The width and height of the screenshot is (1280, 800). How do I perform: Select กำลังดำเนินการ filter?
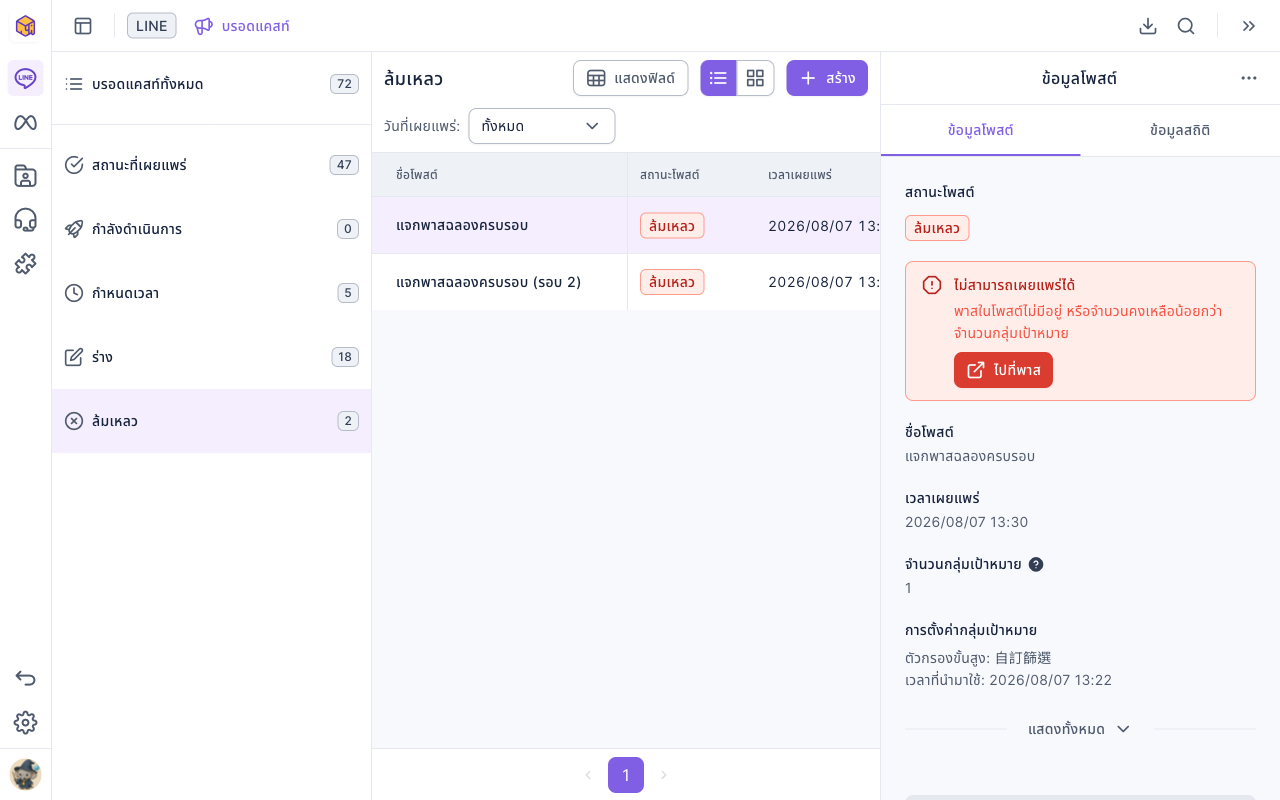pos(211,229)
